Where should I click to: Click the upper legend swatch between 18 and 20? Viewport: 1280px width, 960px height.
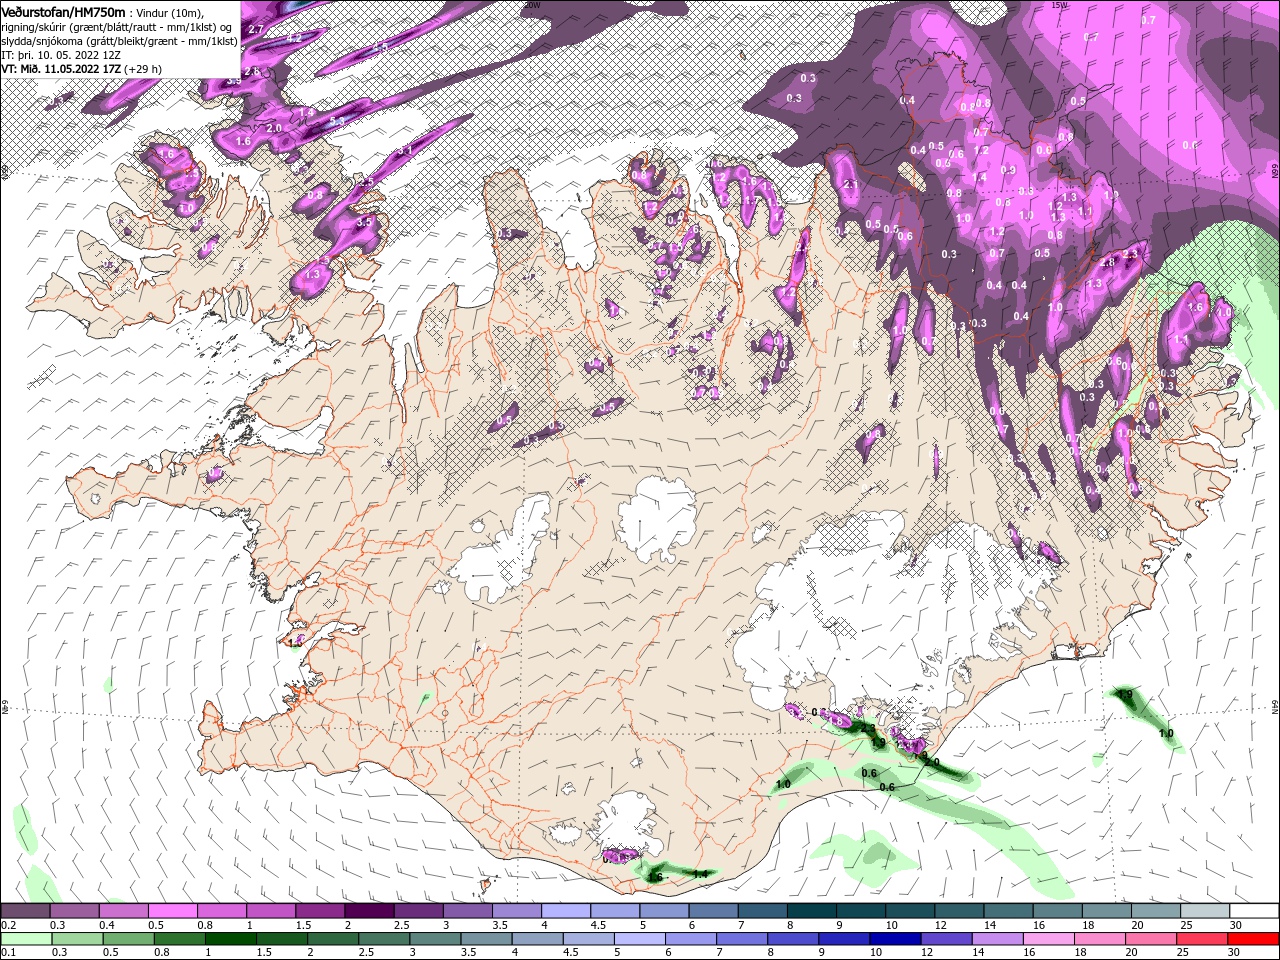[1107, 911]
